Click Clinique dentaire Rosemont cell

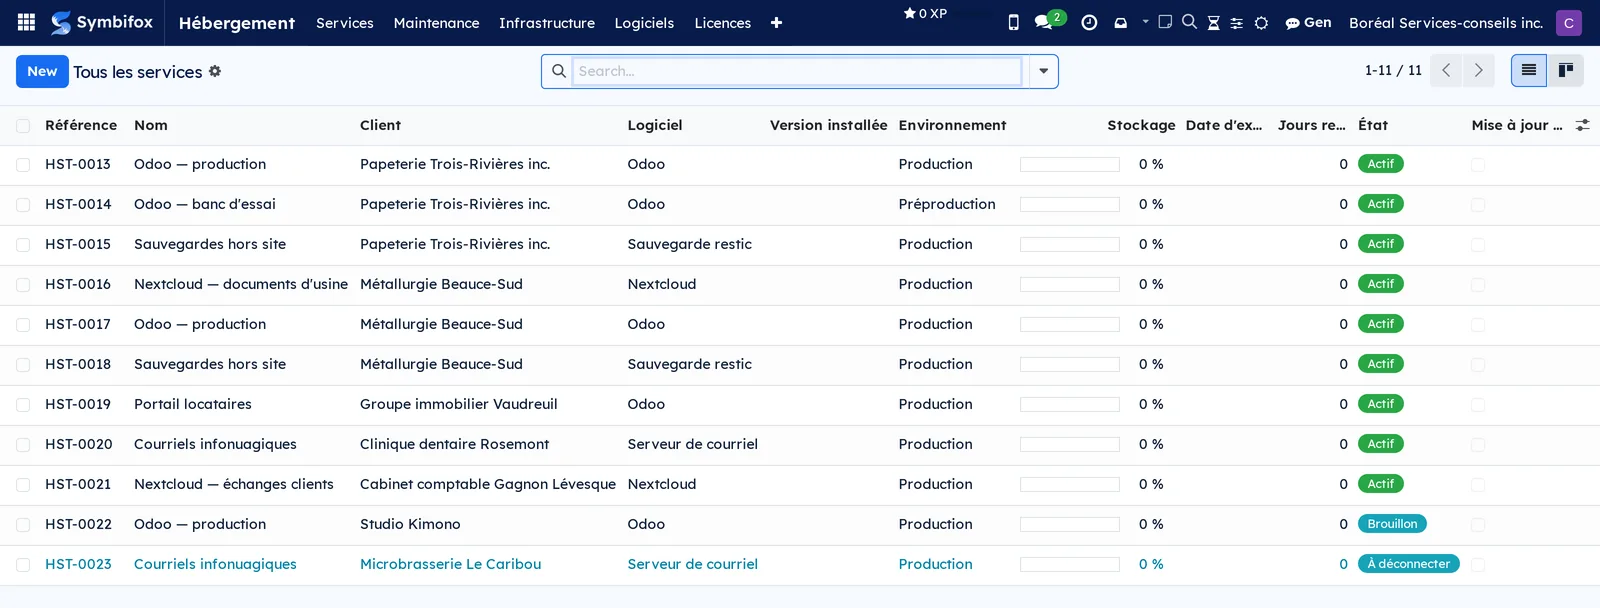[x=454, y=444]
